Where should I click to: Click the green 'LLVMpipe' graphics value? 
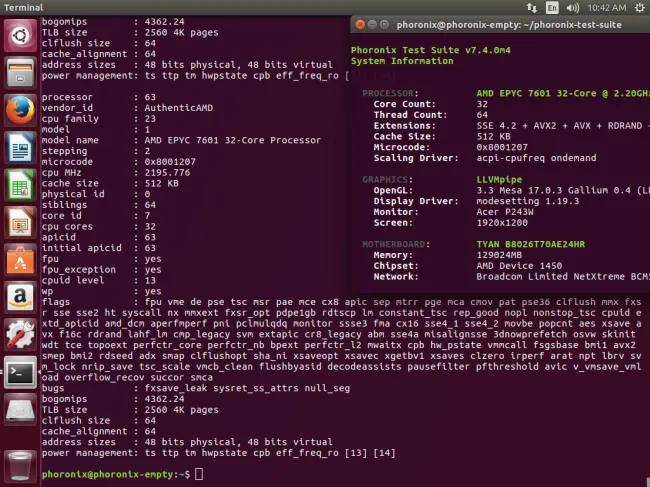[x=499, y=179]
